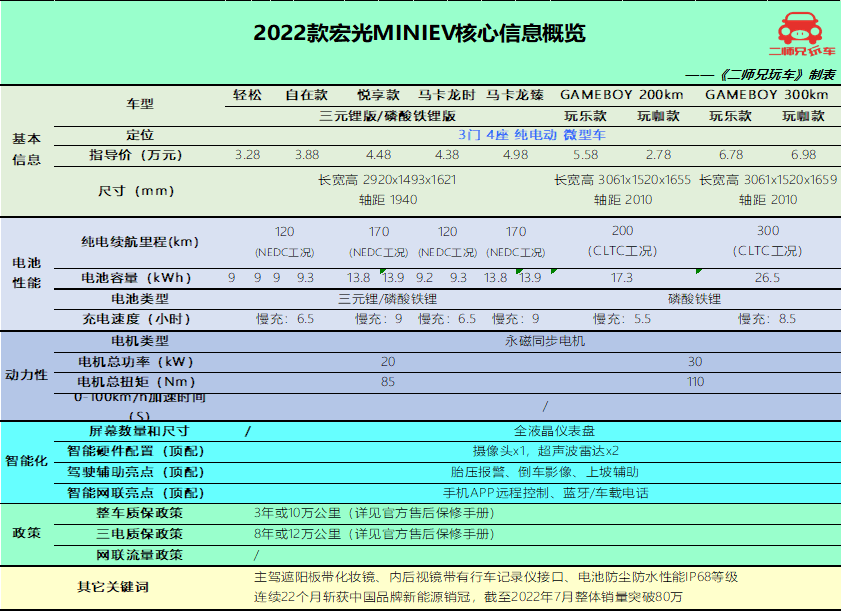842x612 pixels.
Task: Click the "电机类型" row header
Action: pos(140,341)
